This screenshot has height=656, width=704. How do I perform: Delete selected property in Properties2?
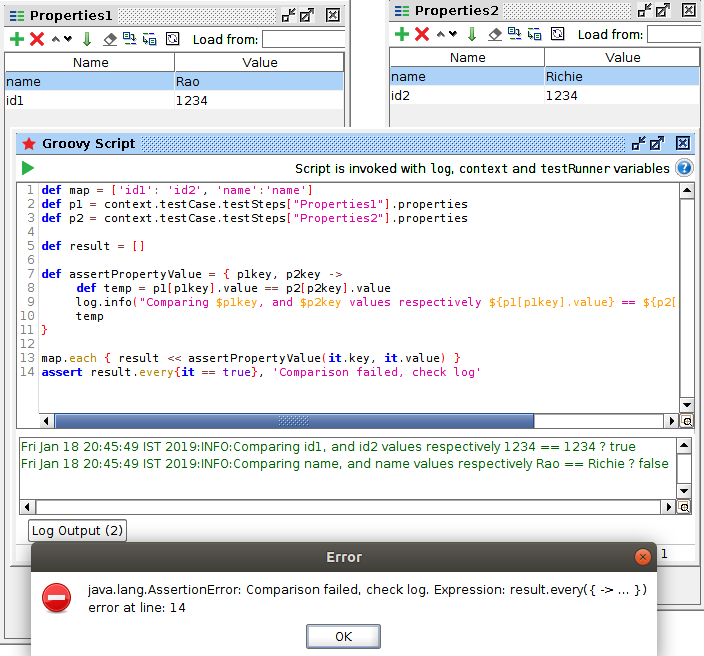coord(422,34)
